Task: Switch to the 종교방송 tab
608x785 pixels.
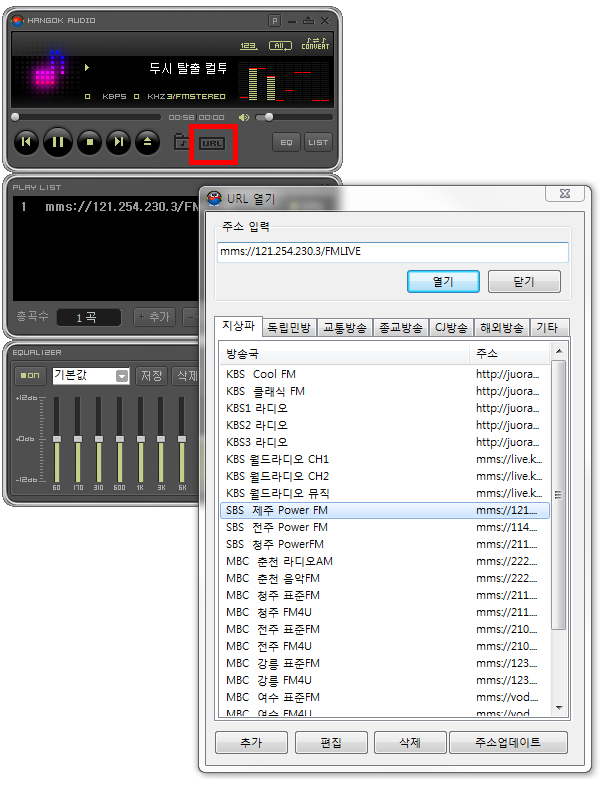Action: (401, 328)
